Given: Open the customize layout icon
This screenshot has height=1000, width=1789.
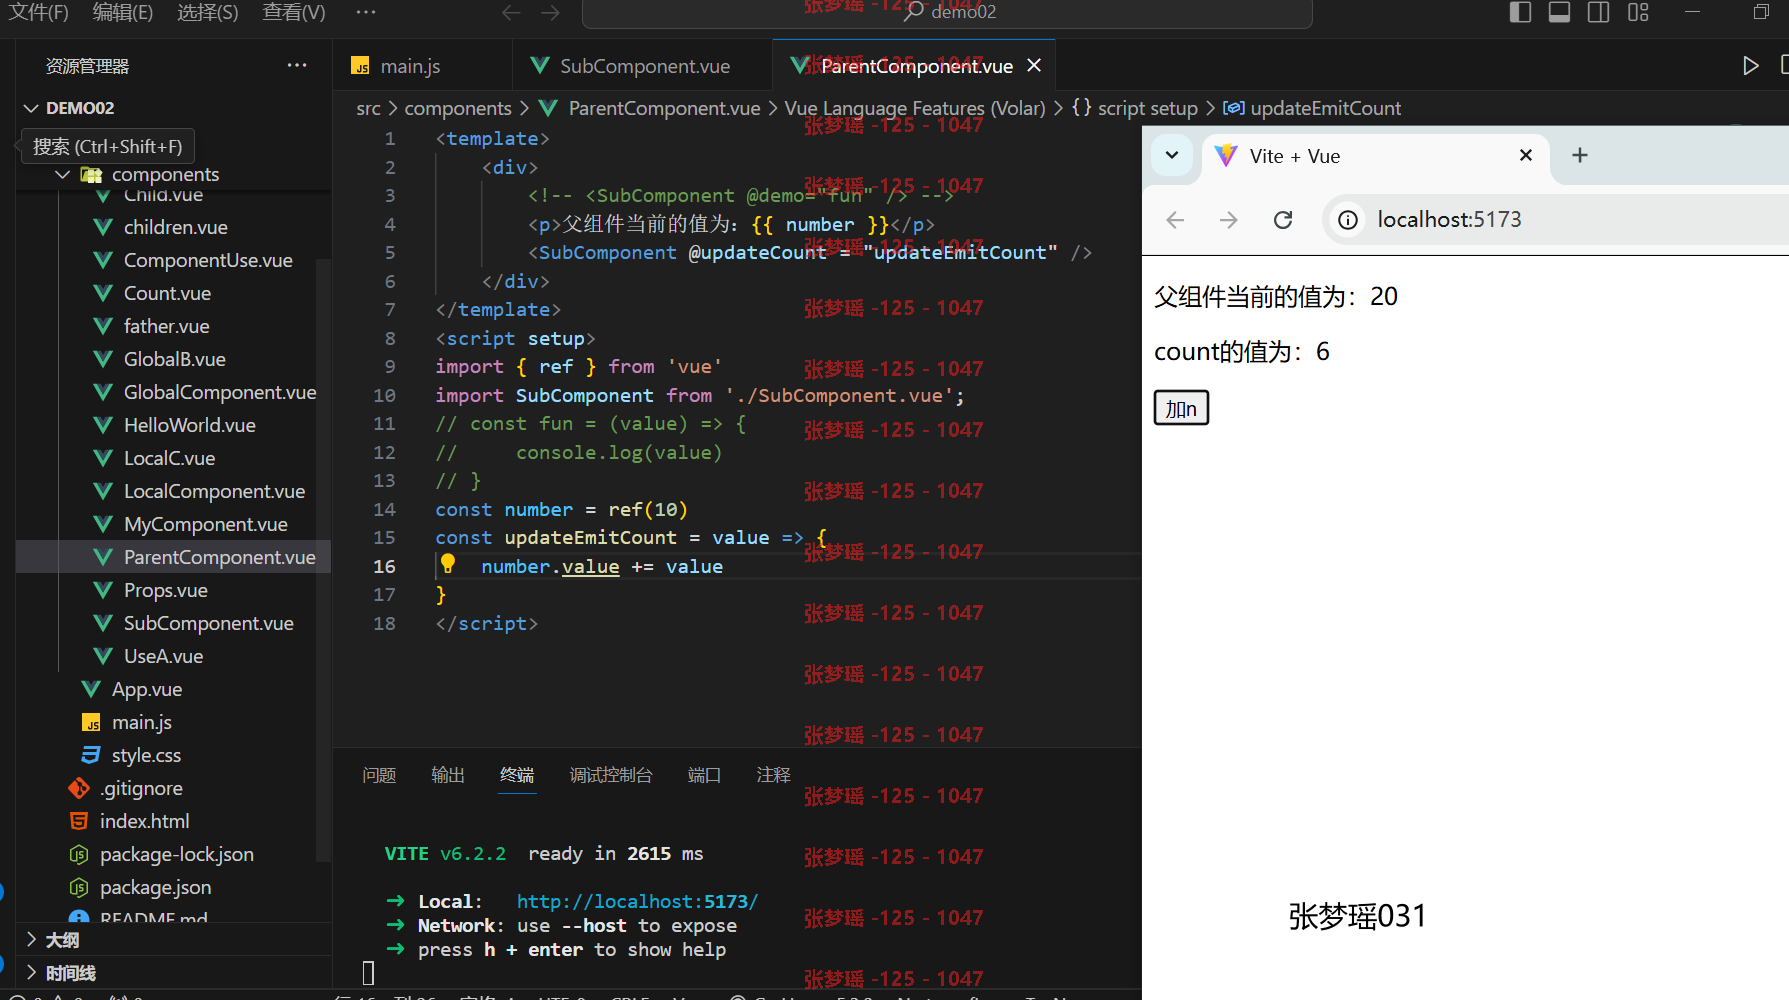Looking at the screenshot, I should [x=1638, y=12].
